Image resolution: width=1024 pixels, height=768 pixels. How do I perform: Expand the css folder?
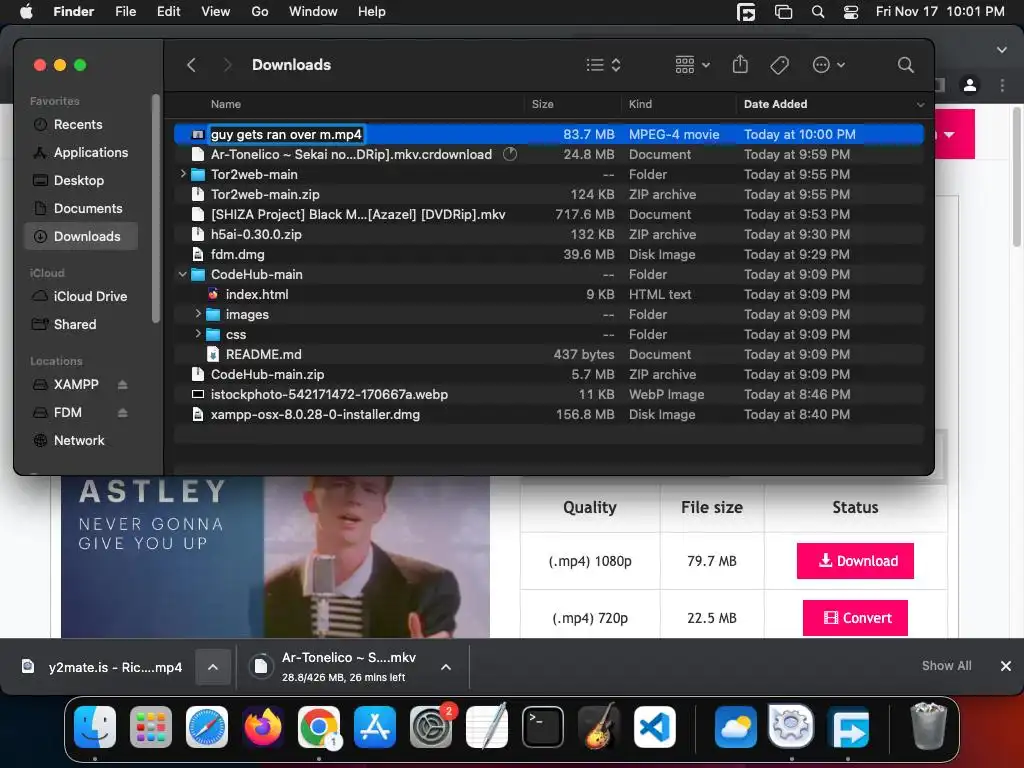point(198,334)
